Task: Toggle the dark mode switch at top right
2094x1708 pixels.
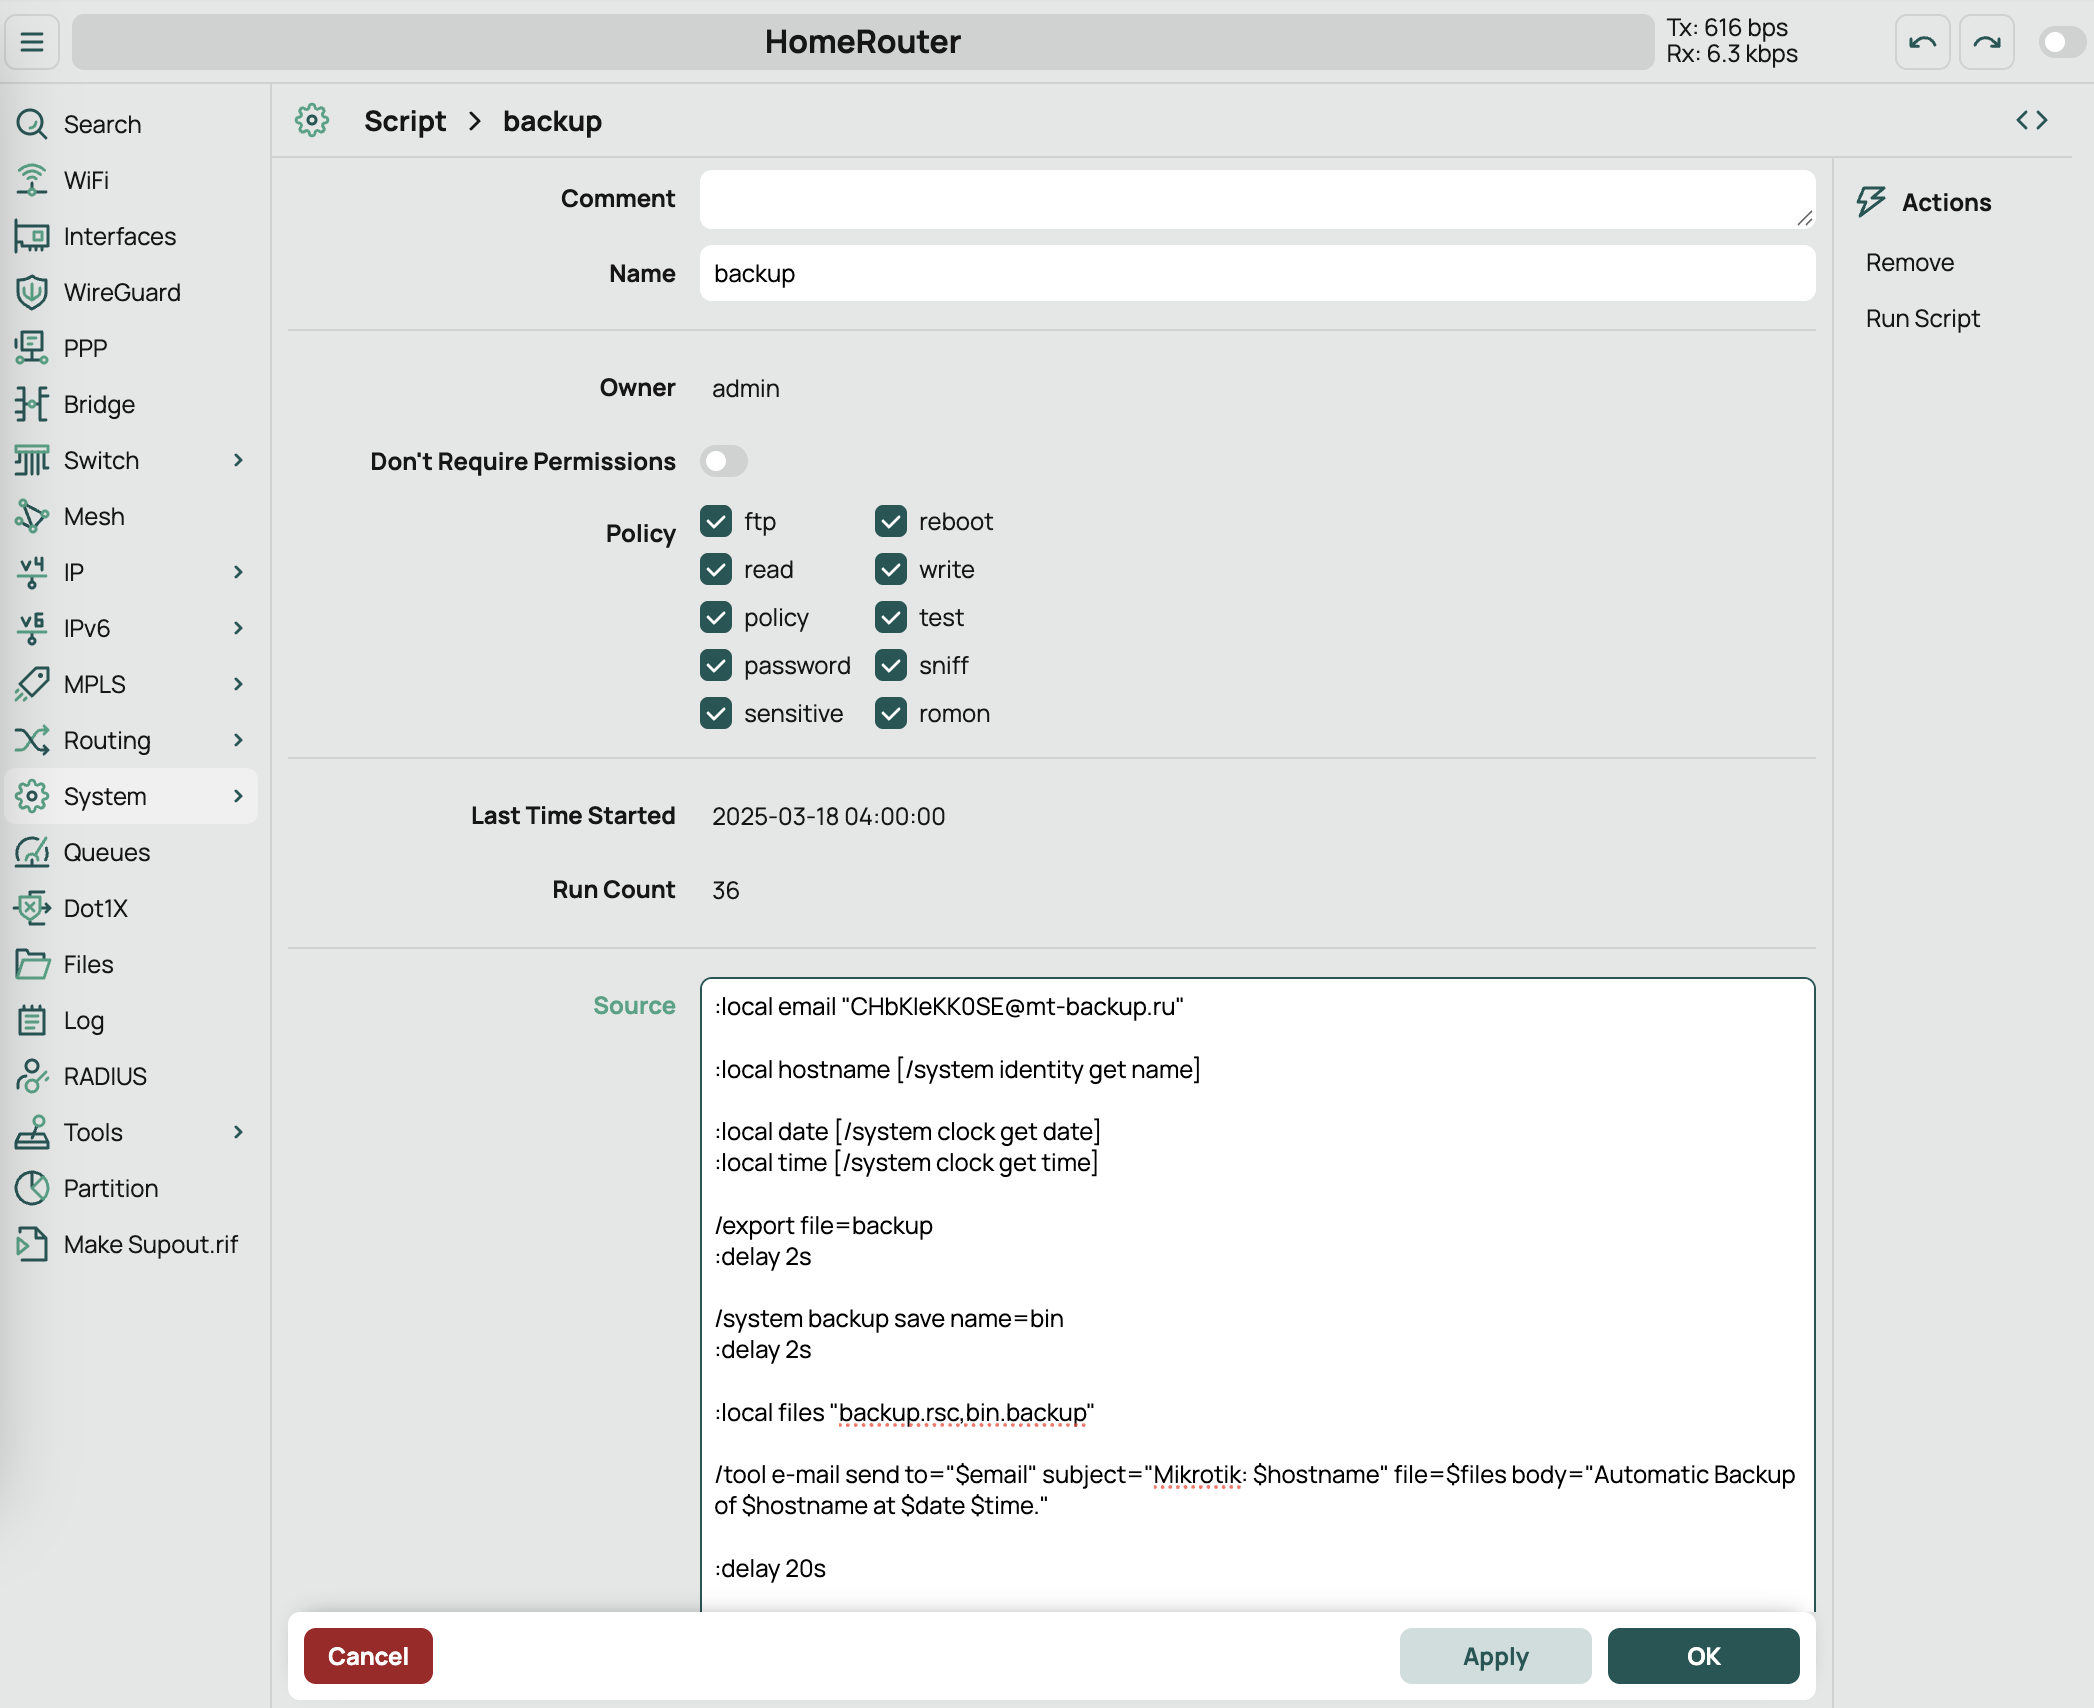Action: tap(2061, 42)
